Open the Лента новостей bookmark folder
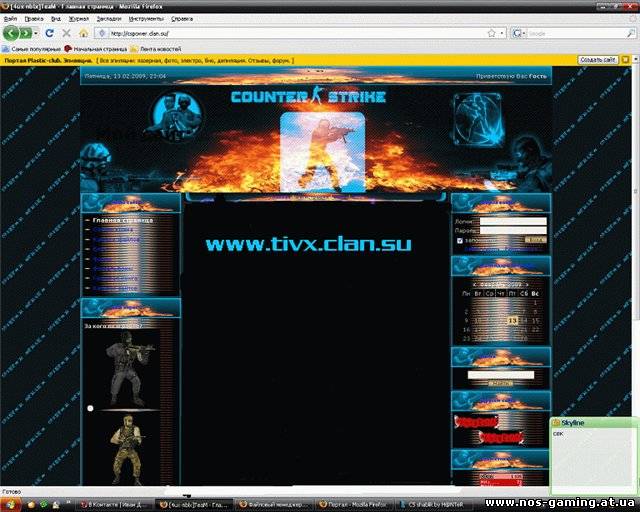640x512 pixels. tap(156, 49)
